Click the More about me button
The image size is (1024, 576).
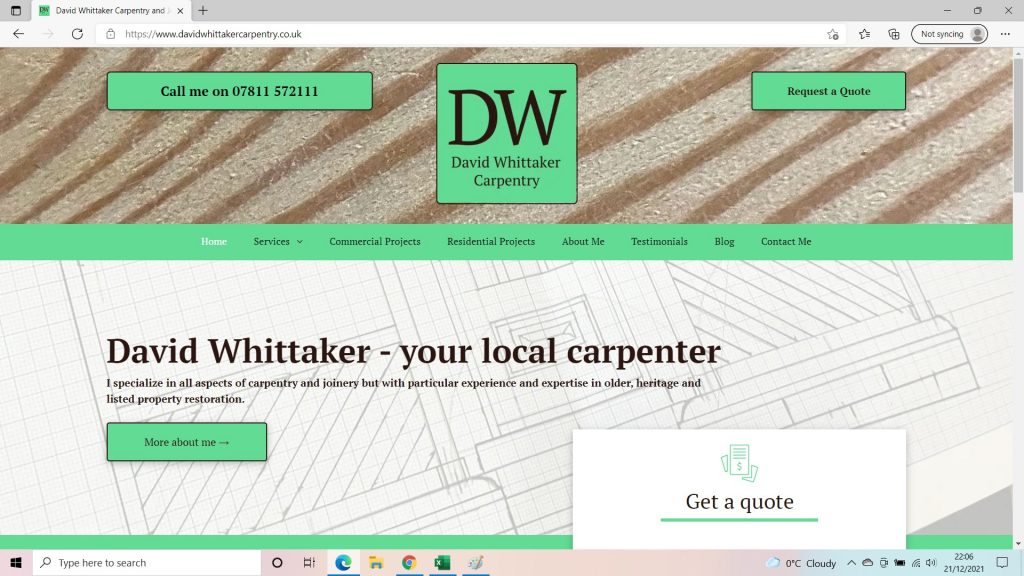pos(186,441)
